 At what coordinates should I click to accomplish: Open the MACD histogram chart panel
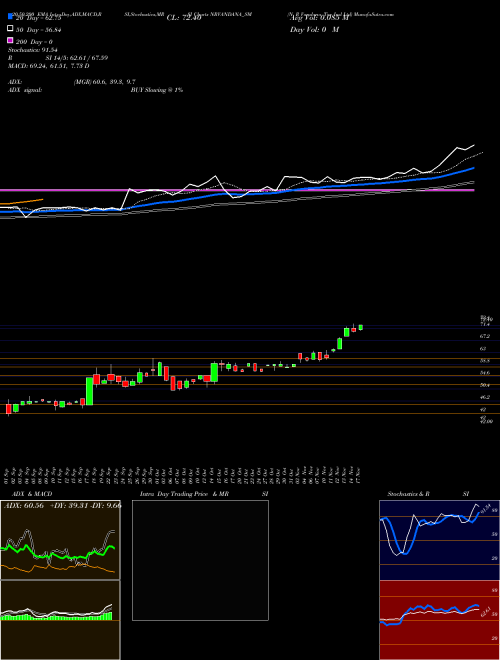point(60,620)
